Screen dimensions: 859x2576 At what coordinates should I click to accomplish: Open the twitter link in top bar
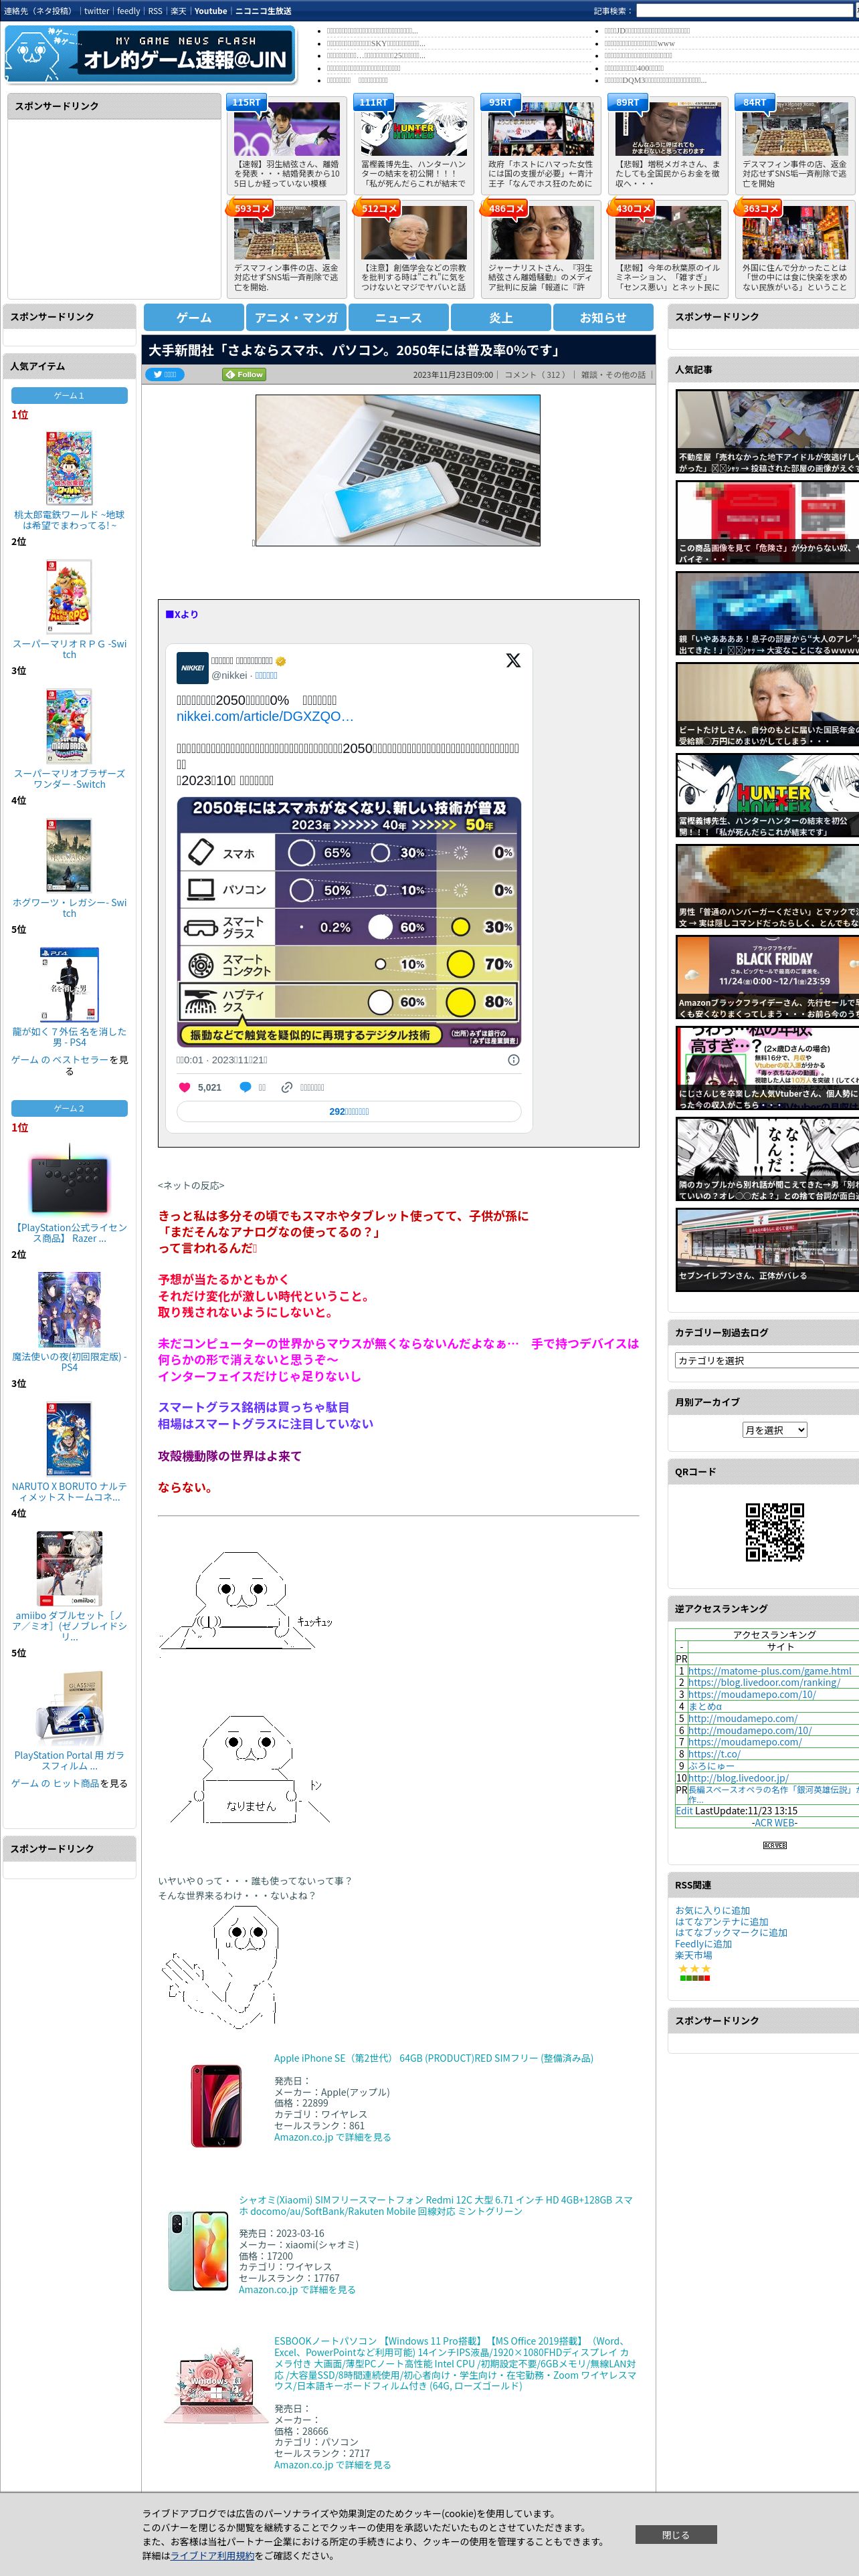coord(96,11)
